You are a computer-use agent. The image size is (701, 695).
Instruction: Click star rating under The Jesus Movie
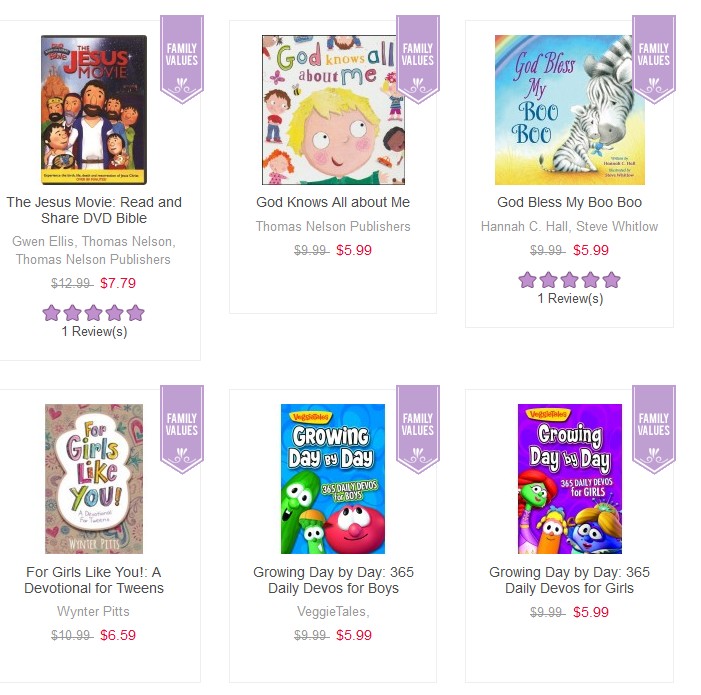tap(93, 313)
